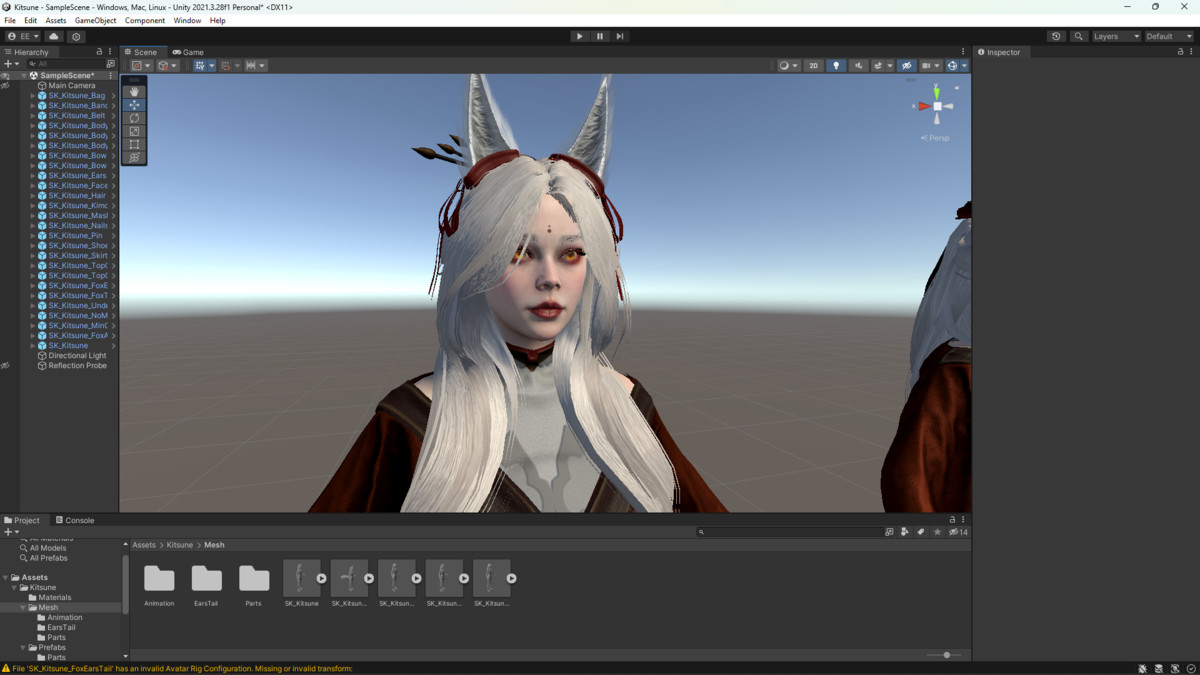Switch to the Game tab
1200x675 pixels.
point(188,52)
